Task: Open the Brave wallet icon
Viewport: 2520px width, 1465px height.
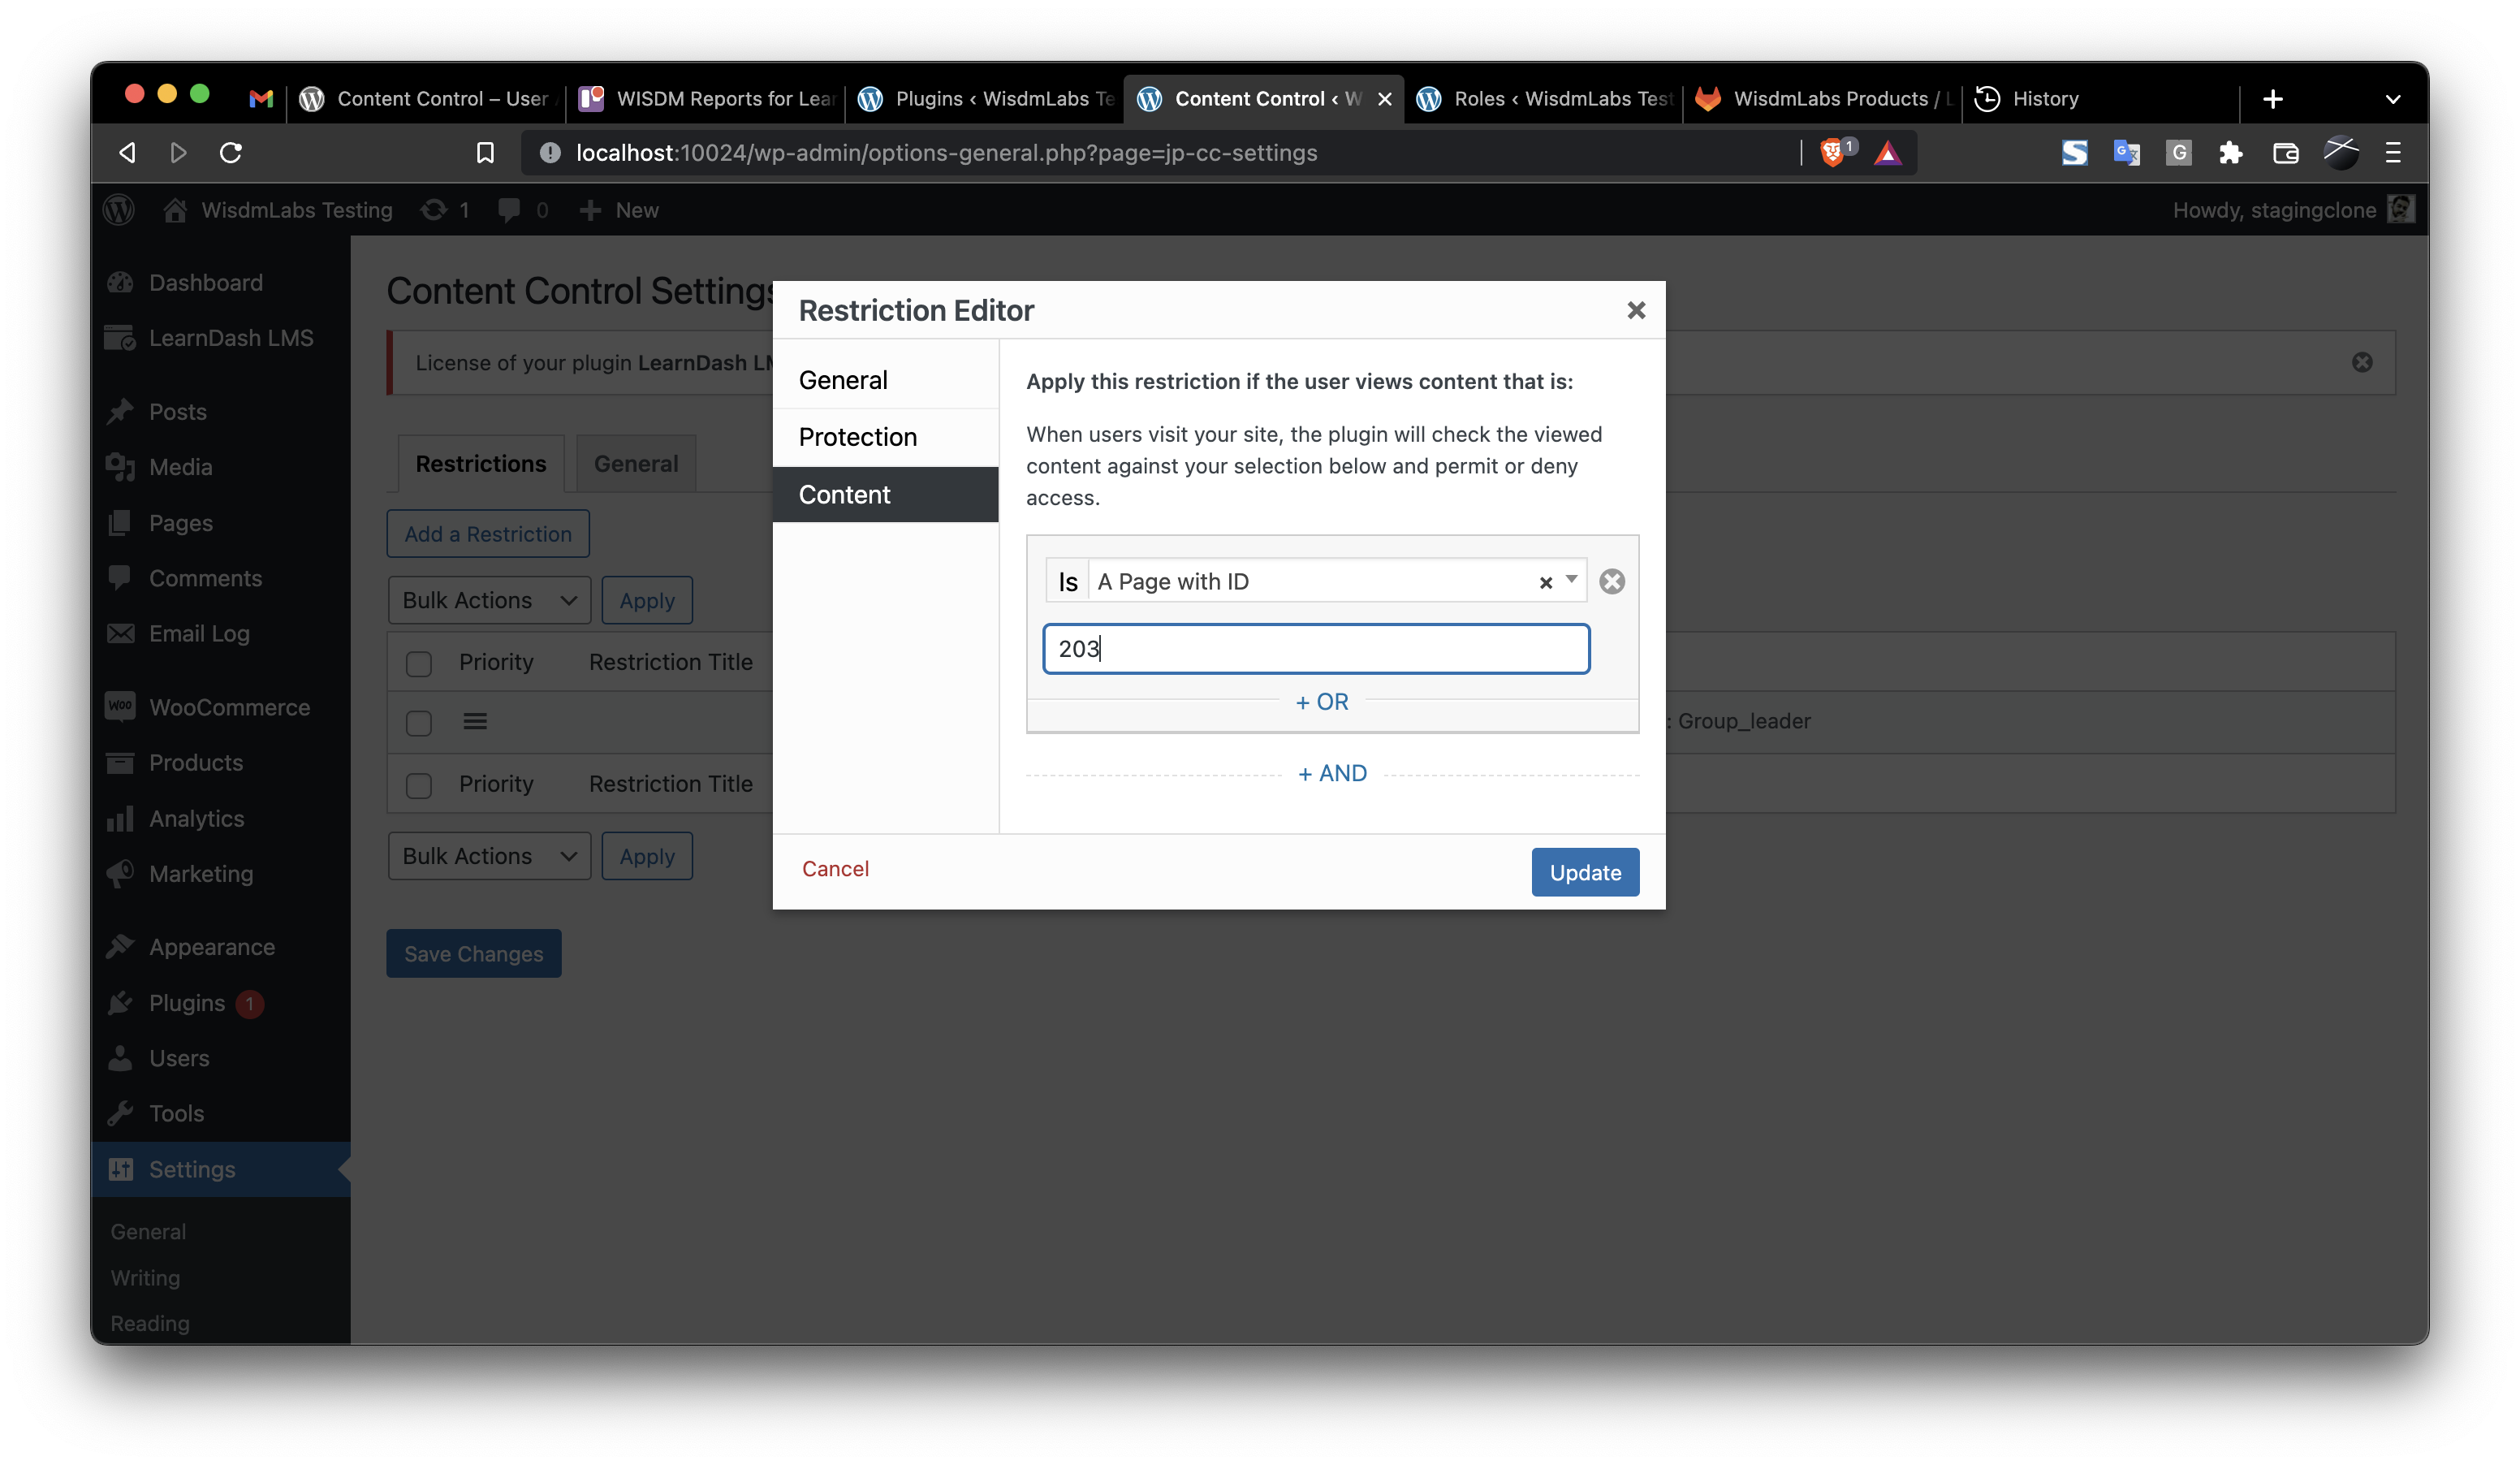Action: [x=2285, y=153]
